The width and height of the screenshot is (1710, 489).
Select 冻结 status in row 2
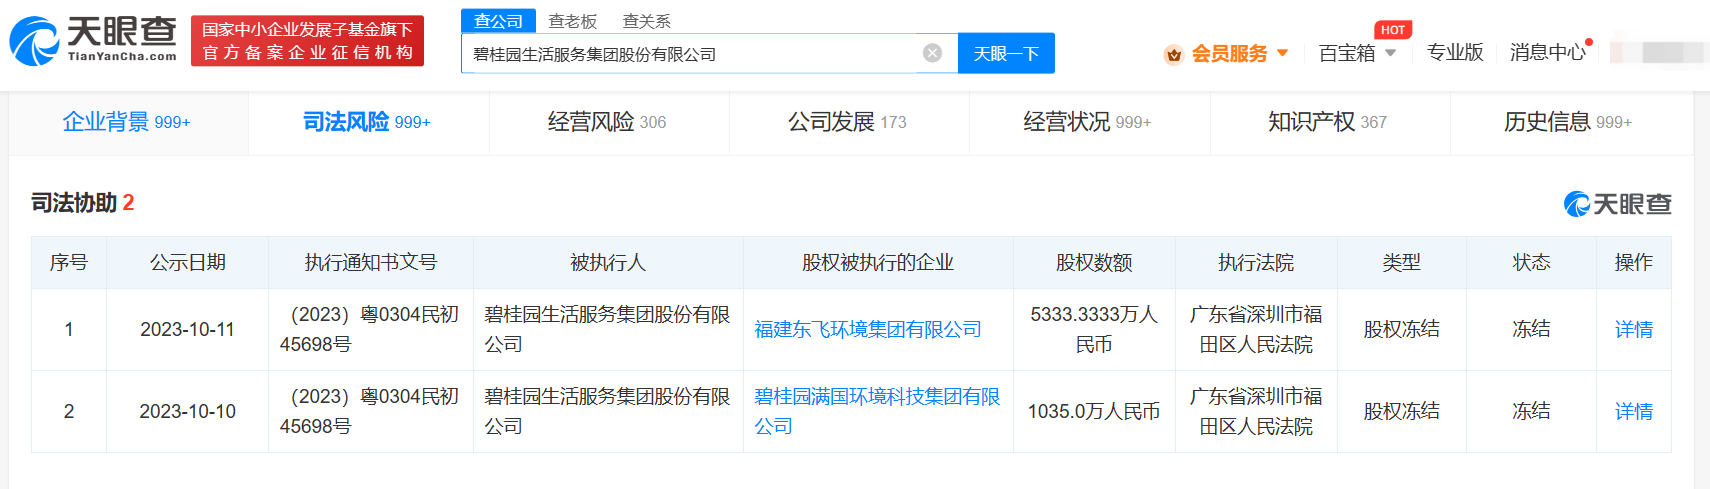click(x=1531, y=411)
